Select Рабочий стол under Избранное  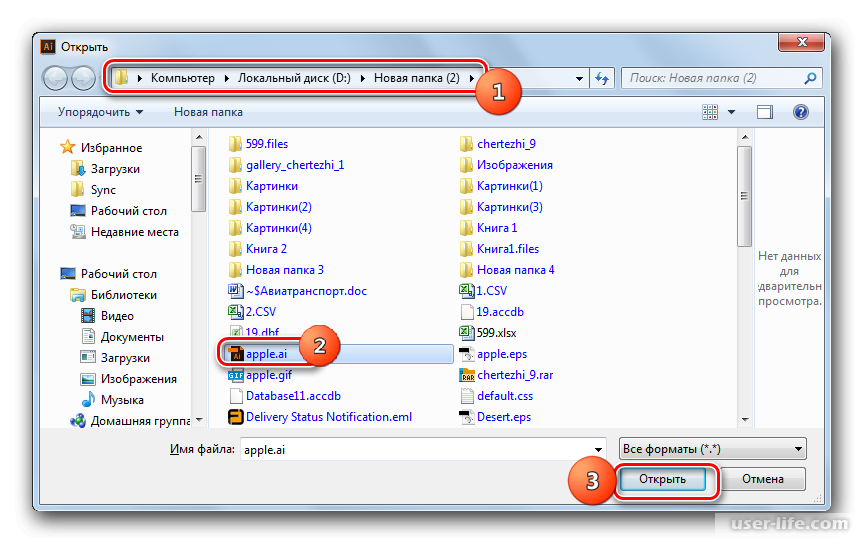(x=128, y=211)
